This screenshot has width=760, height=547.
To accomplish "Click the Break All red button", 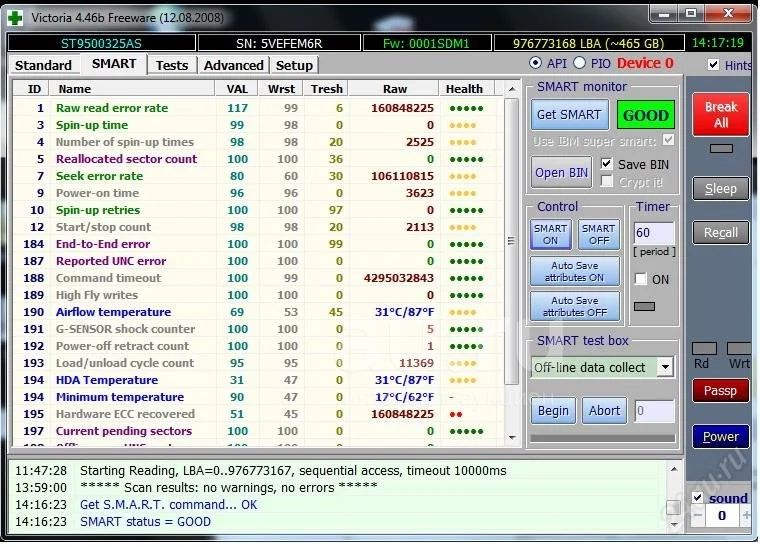I will [x=720, y=115].
